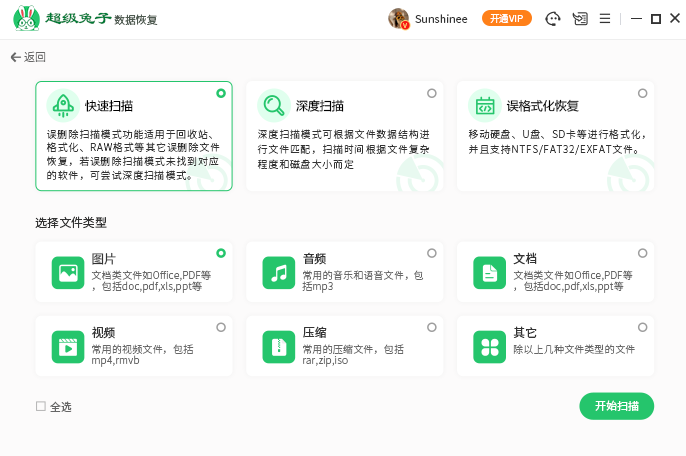Click the 压缩 zip archive icon
686x456 pixels.
pyautogui.click(x=279, y=347)
